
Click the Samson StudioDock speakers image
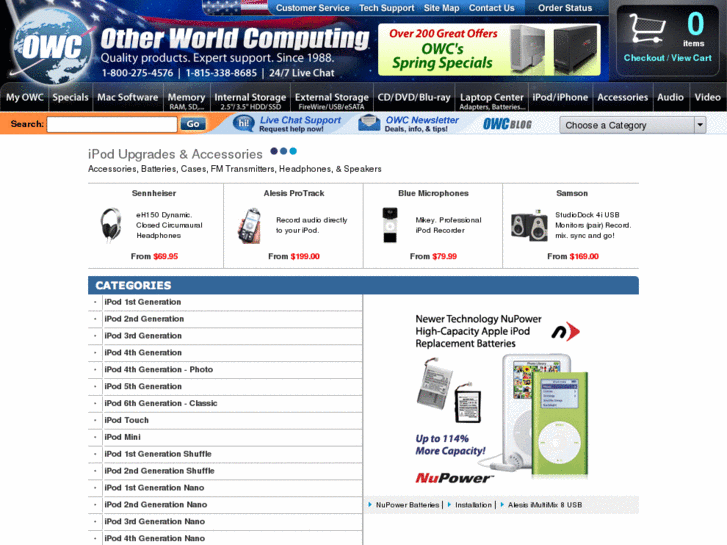(x=529, y=226)
